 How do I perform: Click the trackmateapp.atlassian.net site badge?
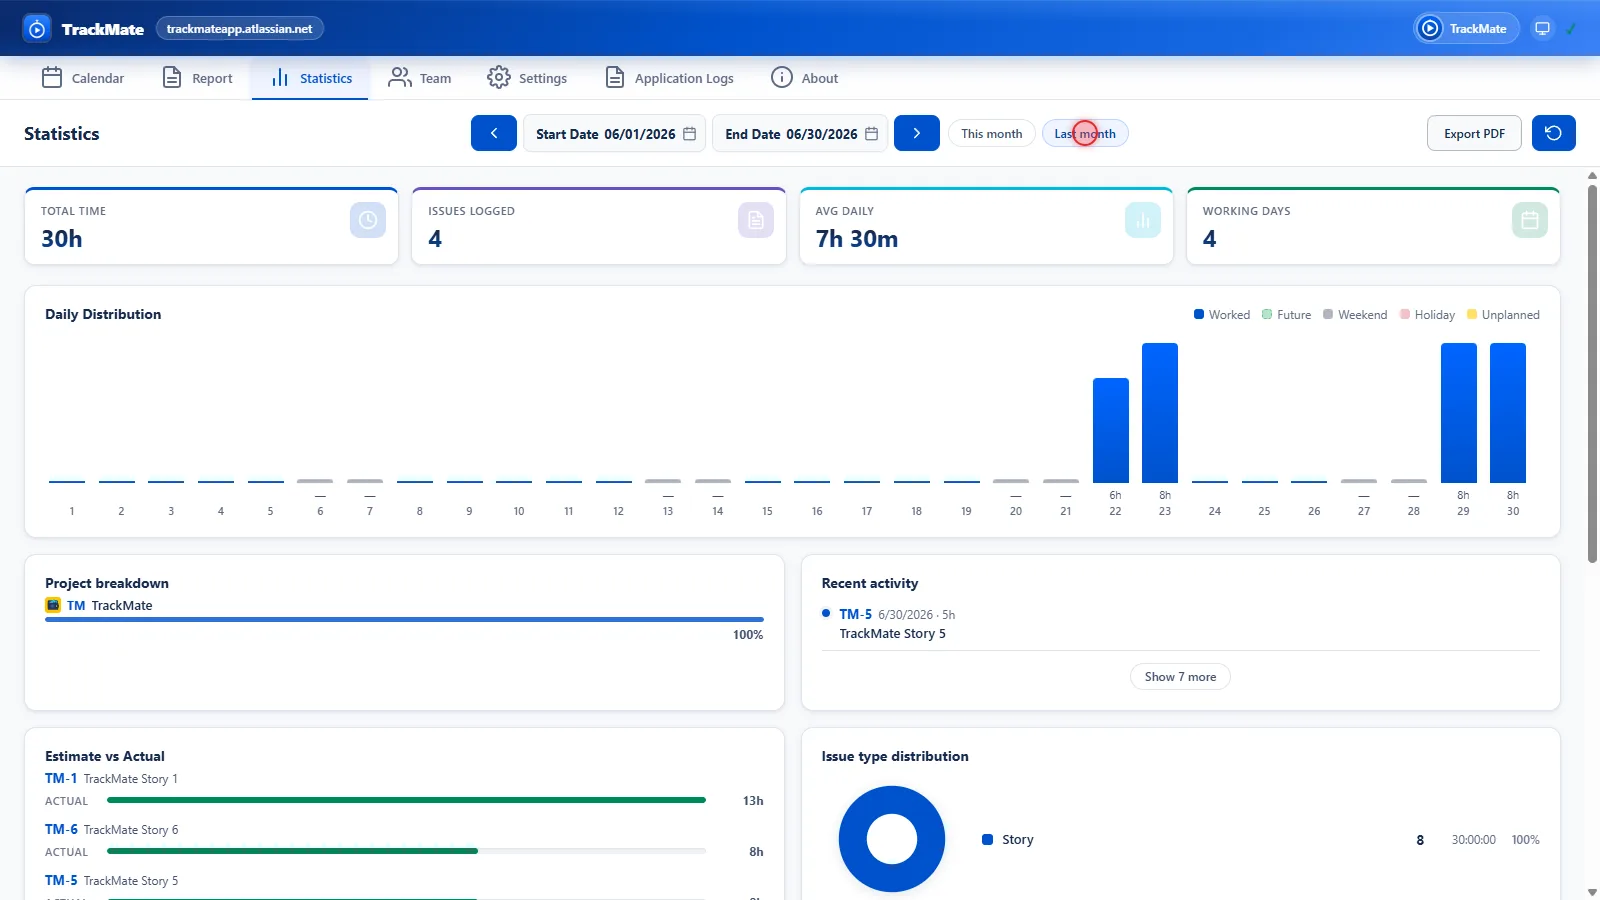240,29
